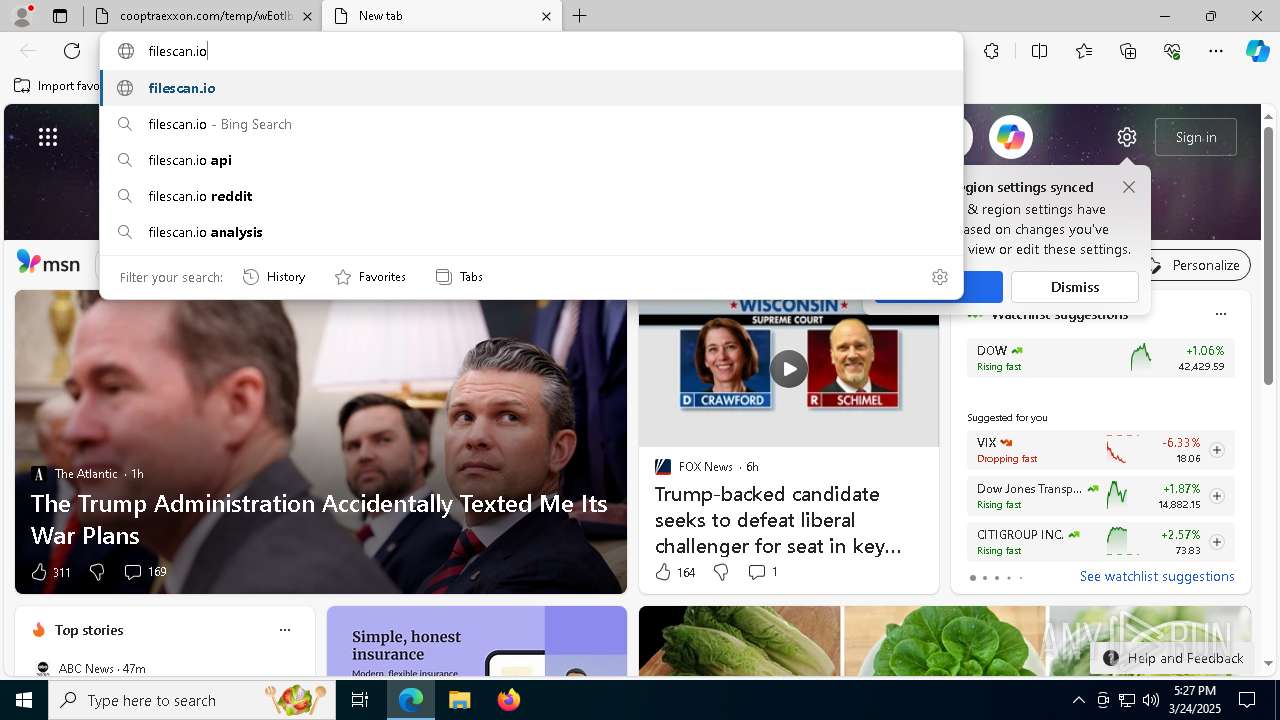This screenshot has height=720, width=1280.
Task: Open Settings and more ellipsis menu
Action: coord(1216,51)
